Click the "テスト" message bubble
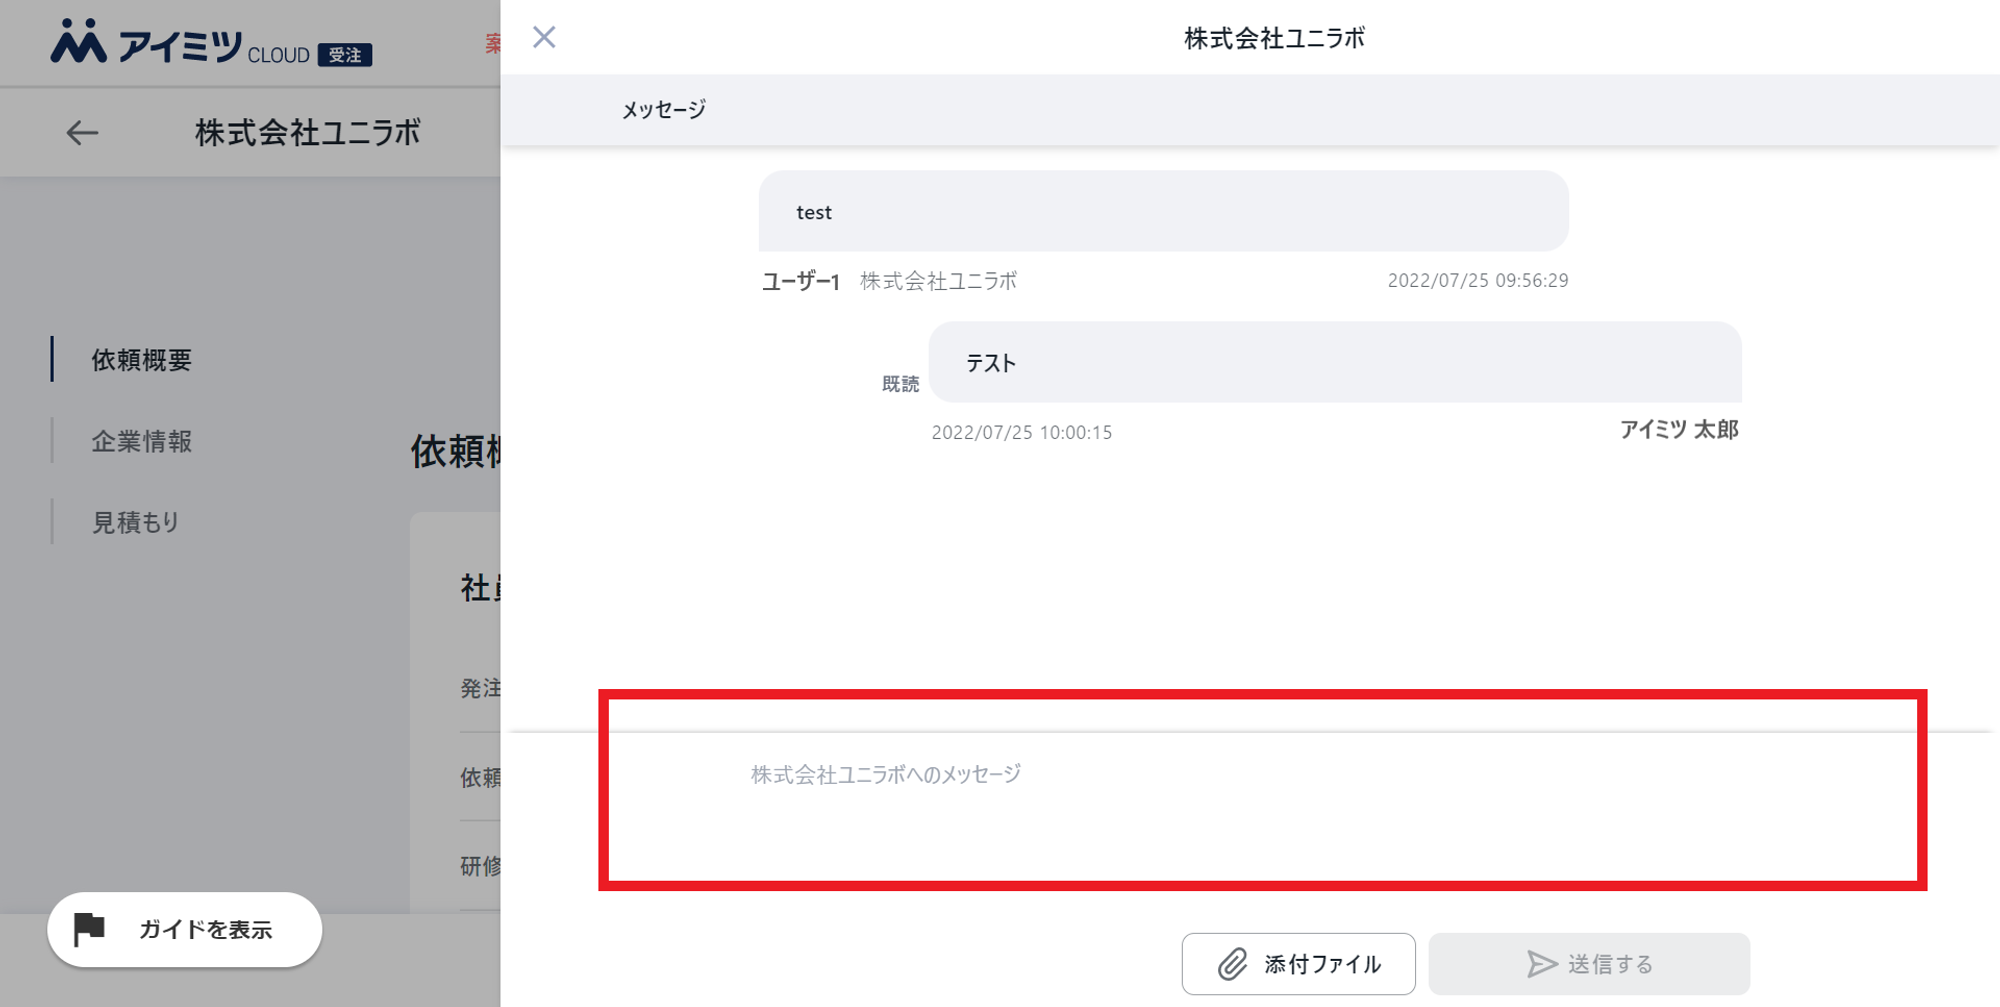Viewport: 2000px width, 1007px height. [x=1334, y=363]
